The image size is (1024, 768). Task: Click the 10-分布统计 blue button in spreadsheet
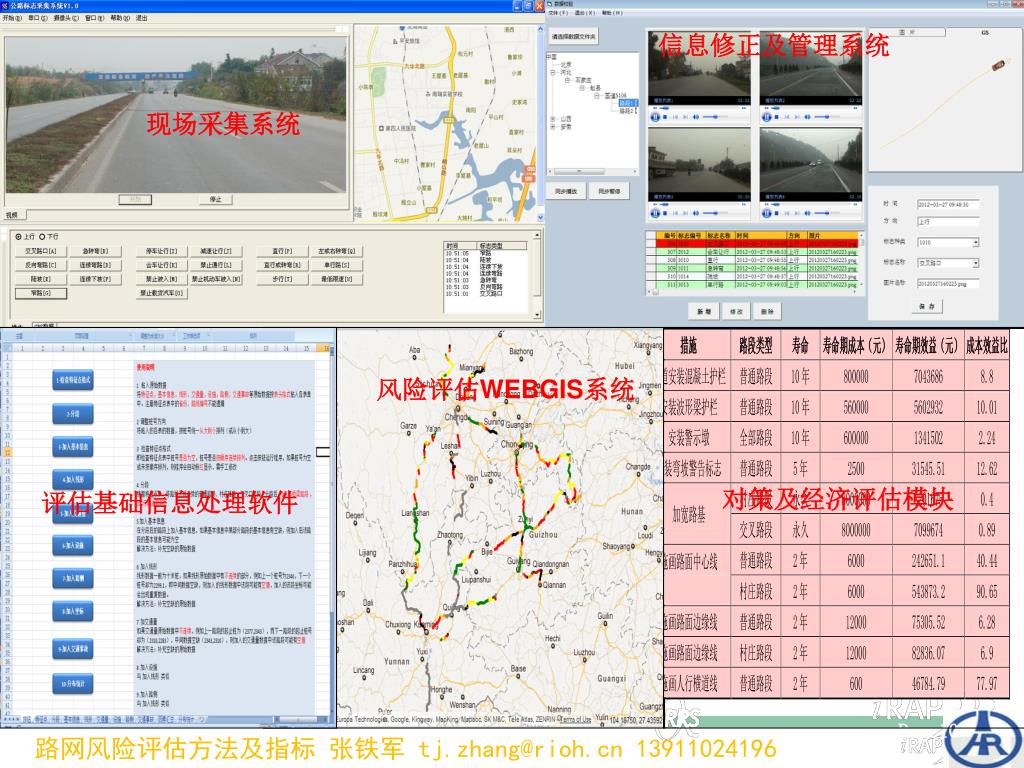(73, 683)
